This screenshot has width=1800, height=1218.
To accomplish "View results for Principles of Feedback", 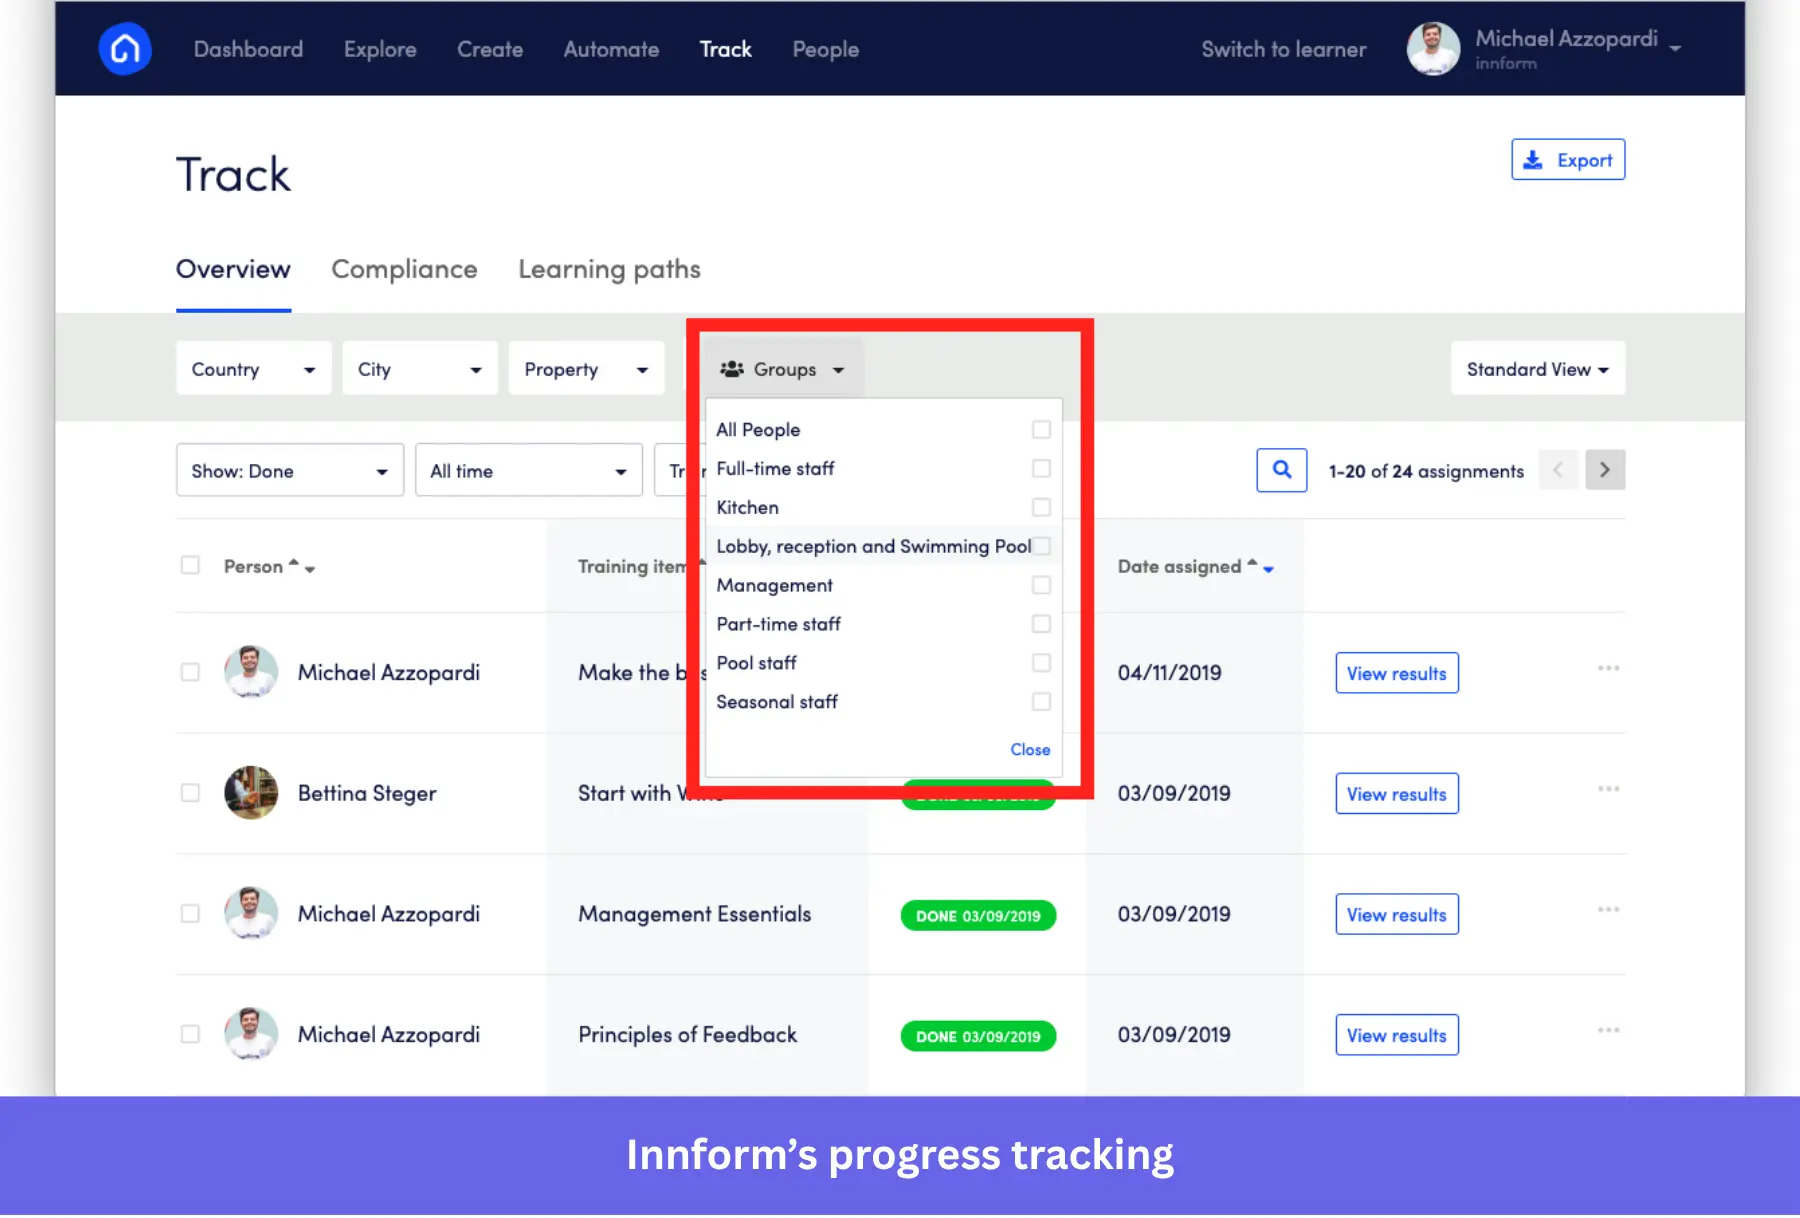I will (1397, 1035).
